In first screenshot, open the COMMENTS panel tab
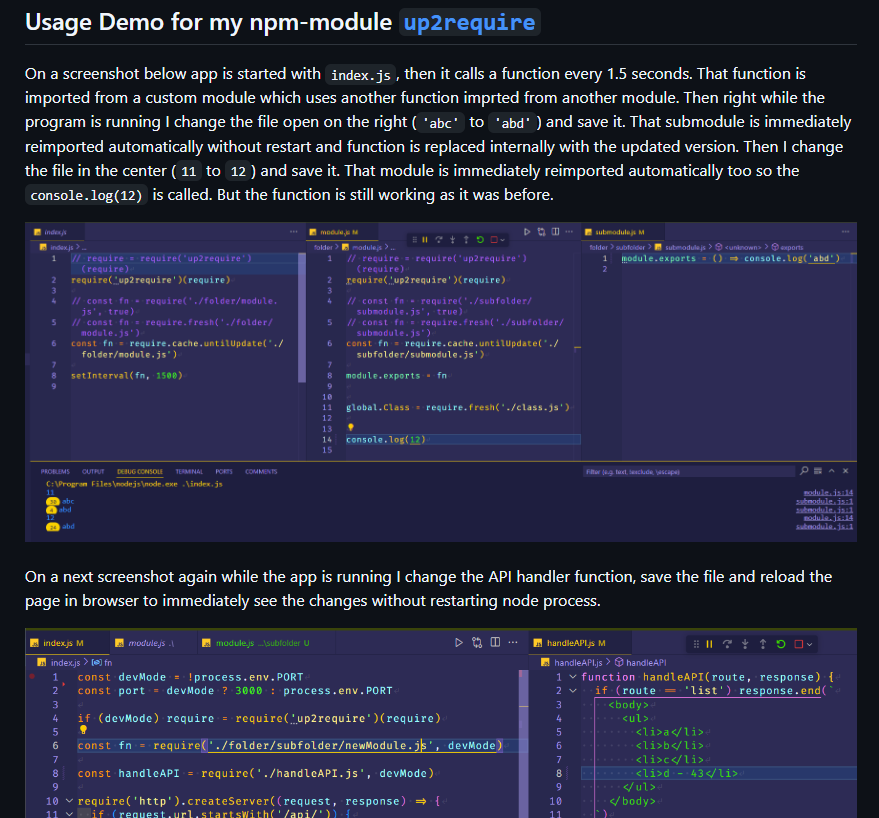 [261, 472]
